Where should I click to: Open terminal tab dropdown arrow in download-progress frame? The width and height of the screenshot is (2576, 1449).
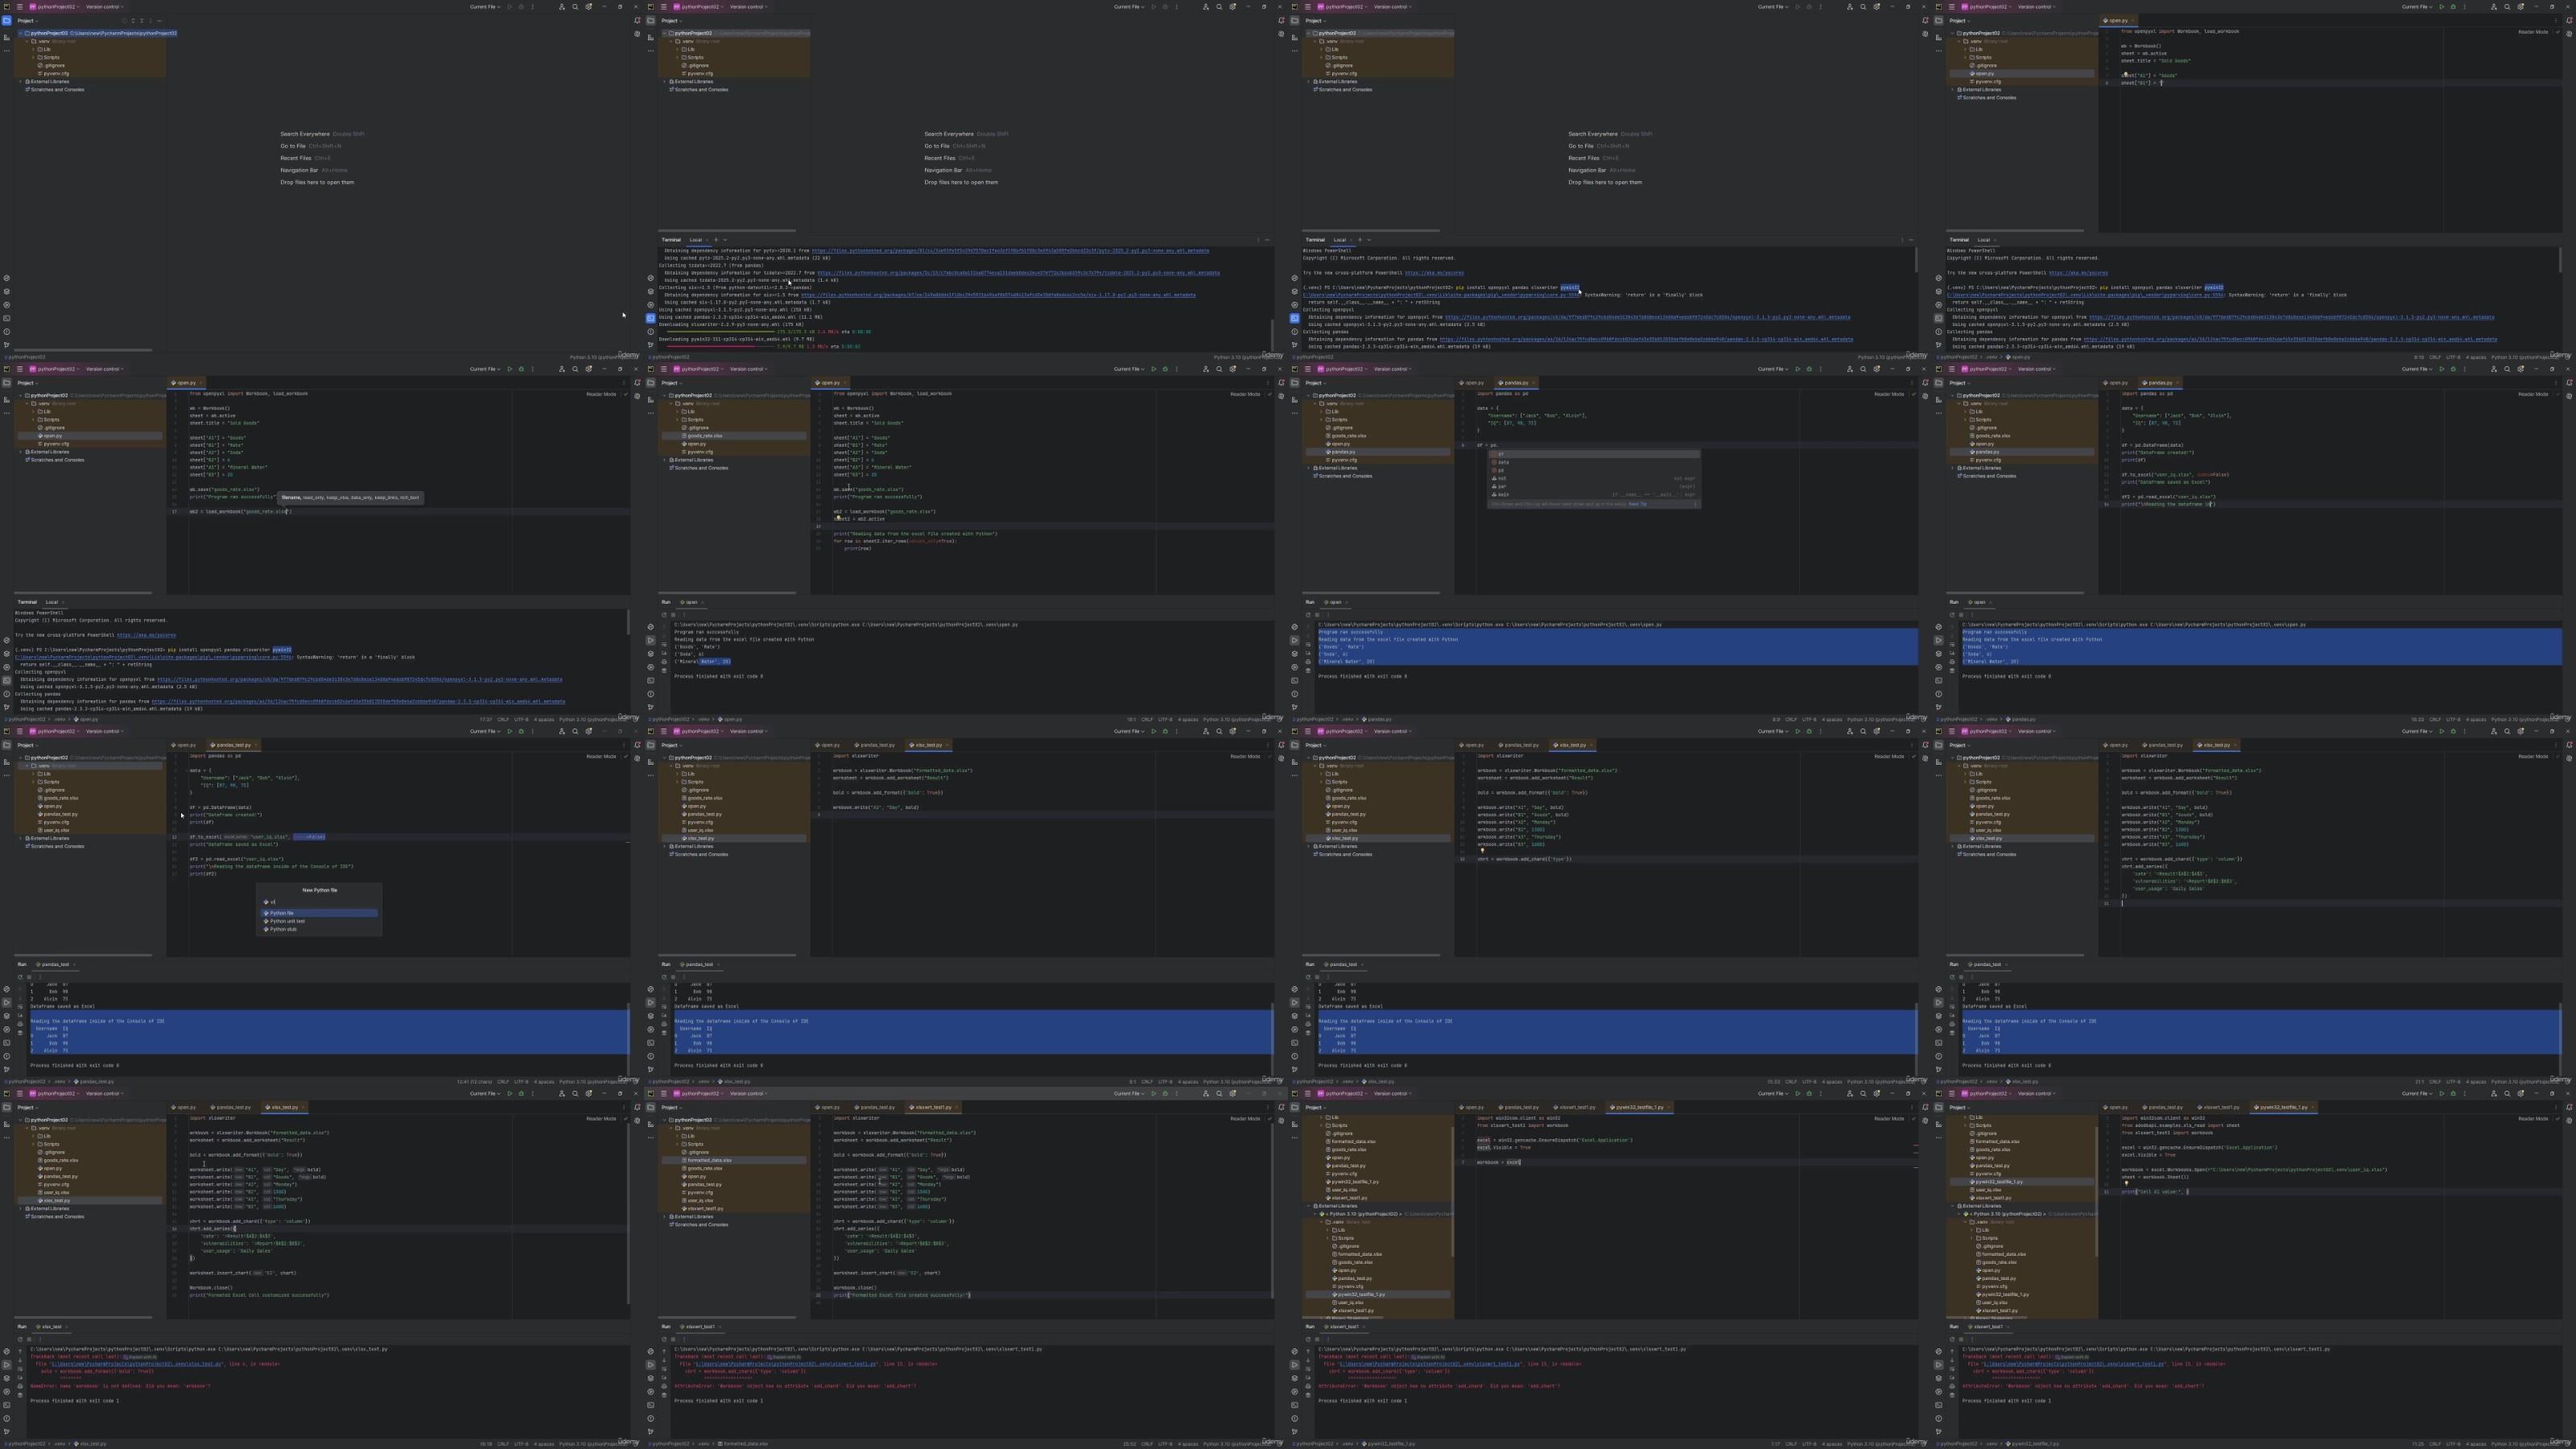point(726,240)
